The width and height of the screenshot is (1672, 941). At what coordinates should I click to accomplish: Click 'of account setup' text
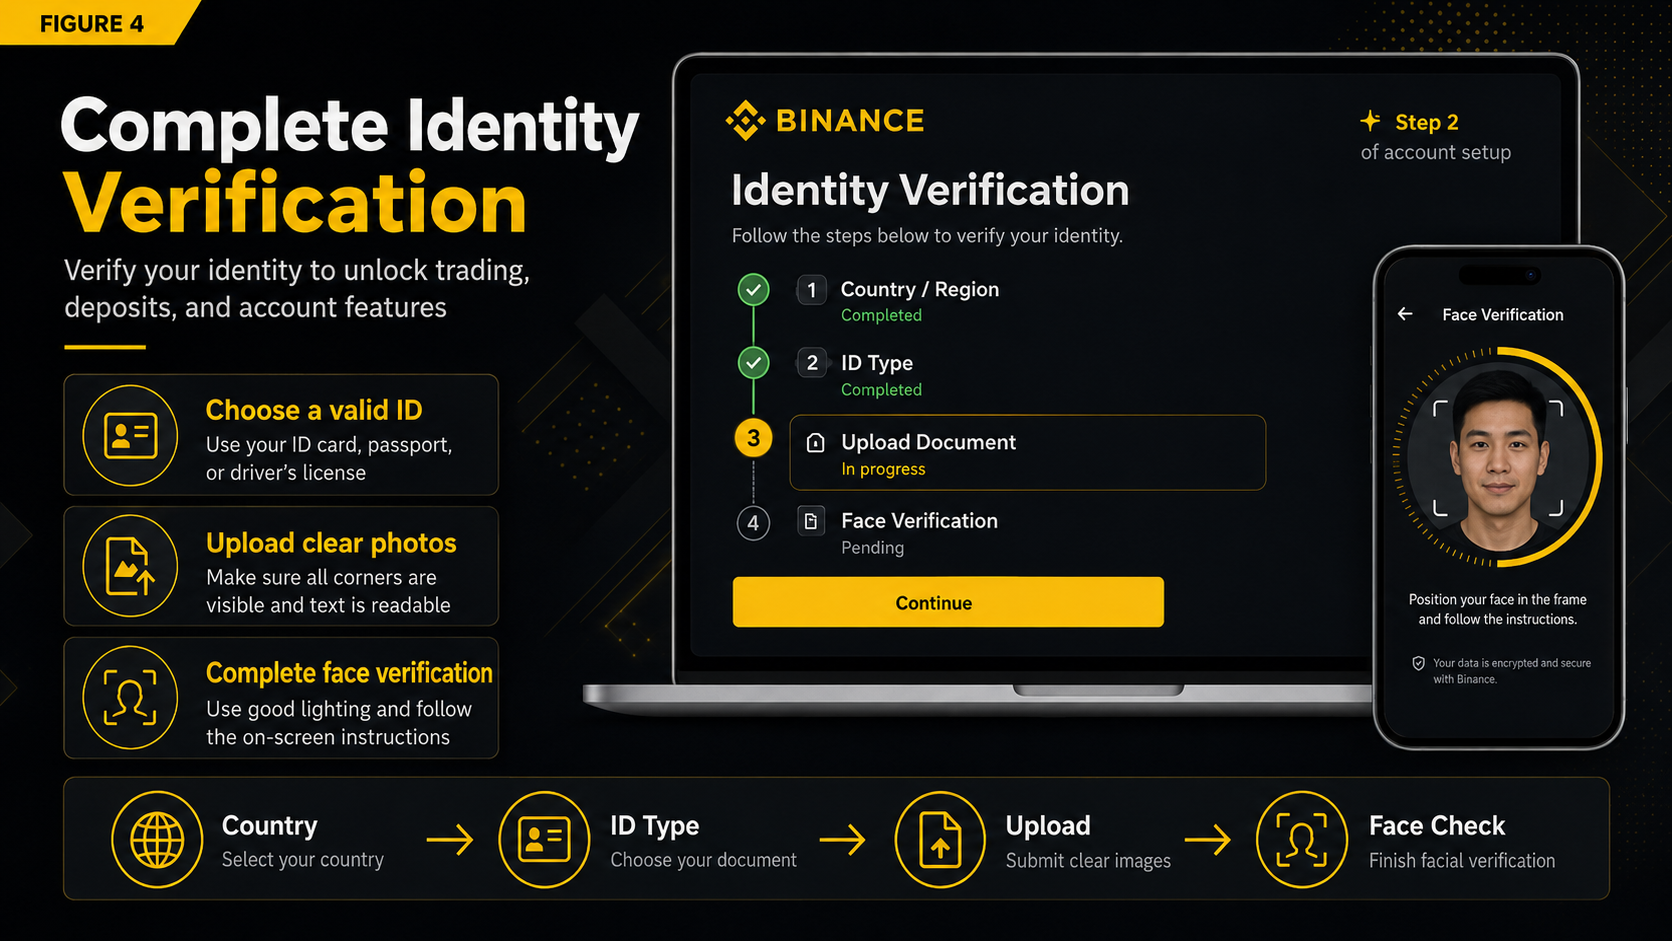pos(1436,152)
